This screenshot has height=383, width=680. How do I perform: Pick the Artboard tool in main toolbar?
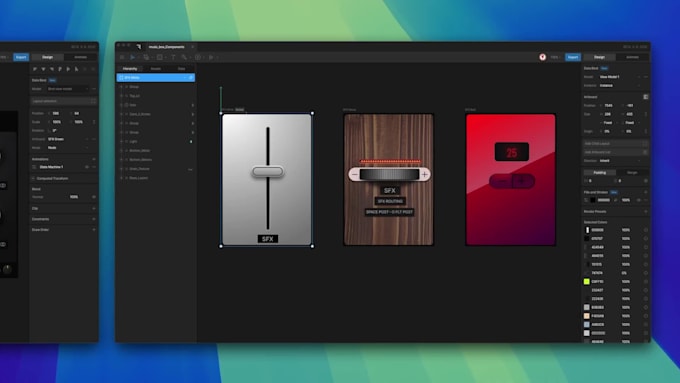point(160,57)
